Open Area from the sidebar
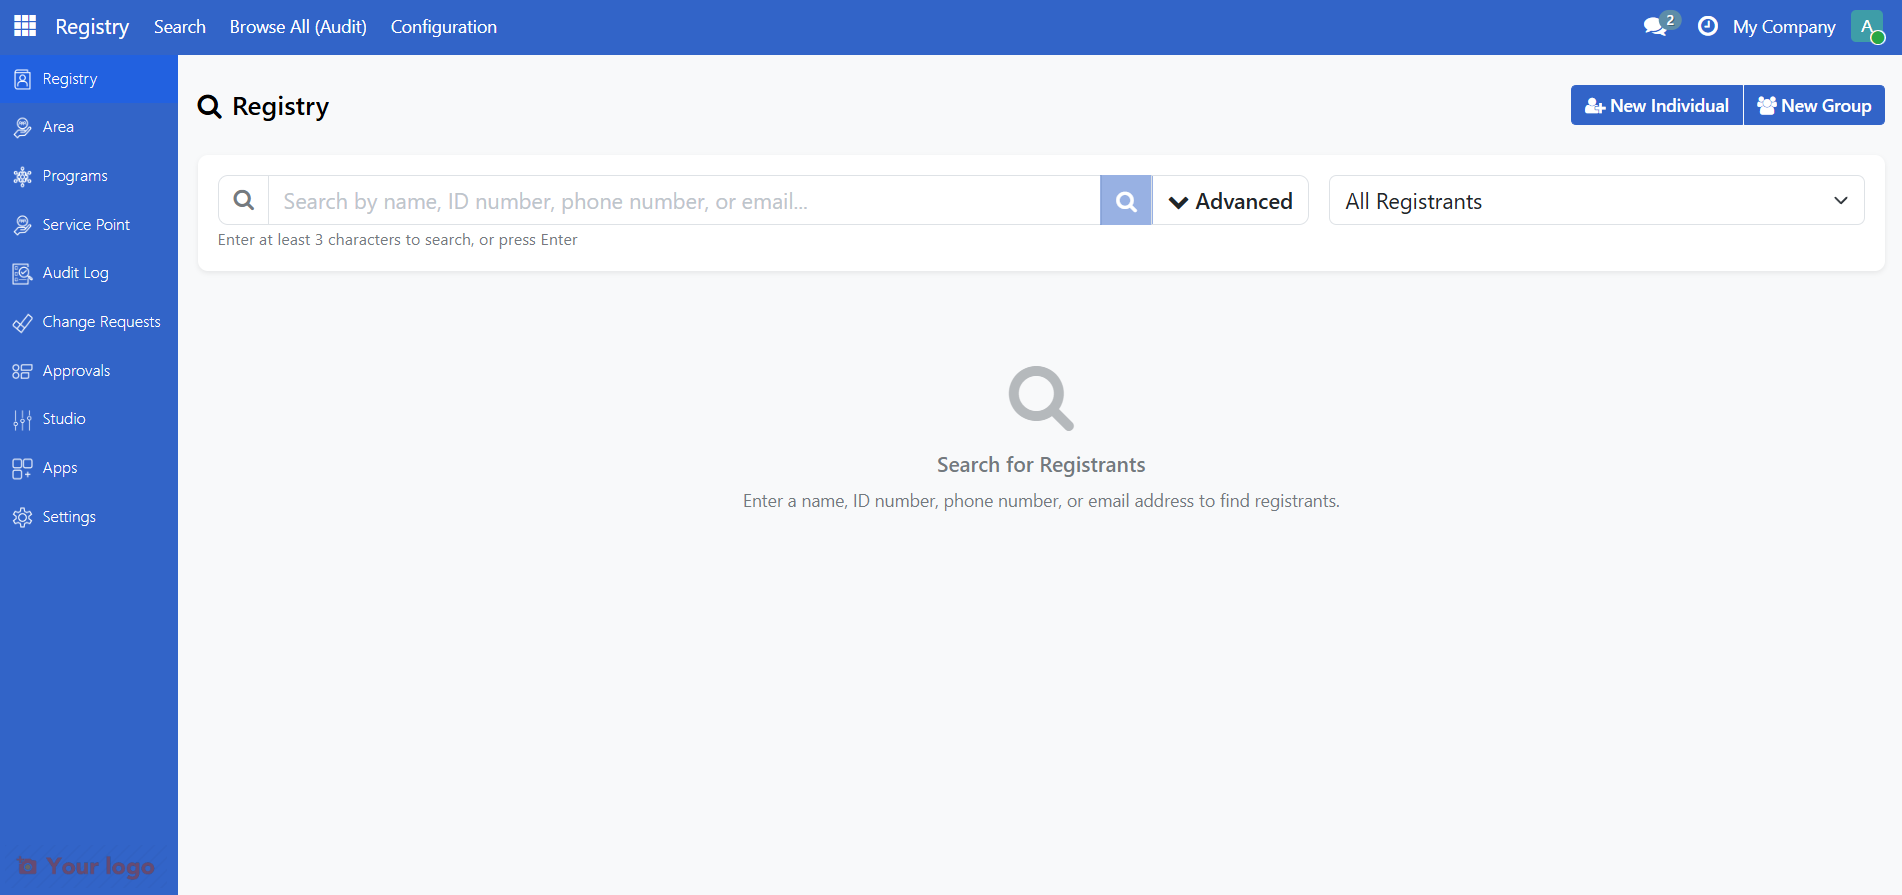Viewport: 1902px width, 895px height. point(89,127)
